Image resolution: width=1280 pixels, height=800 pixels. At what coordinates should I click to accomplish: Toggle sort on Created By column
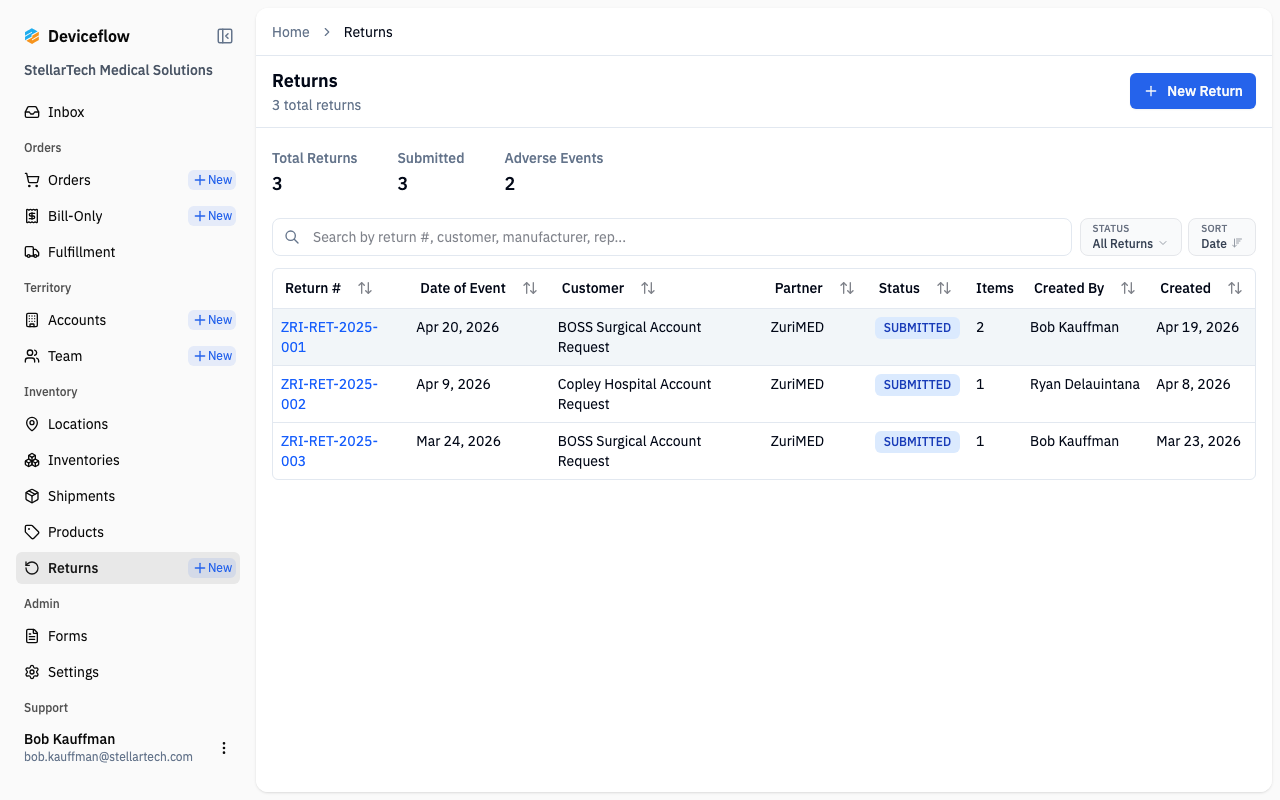tap(1128, 288)
